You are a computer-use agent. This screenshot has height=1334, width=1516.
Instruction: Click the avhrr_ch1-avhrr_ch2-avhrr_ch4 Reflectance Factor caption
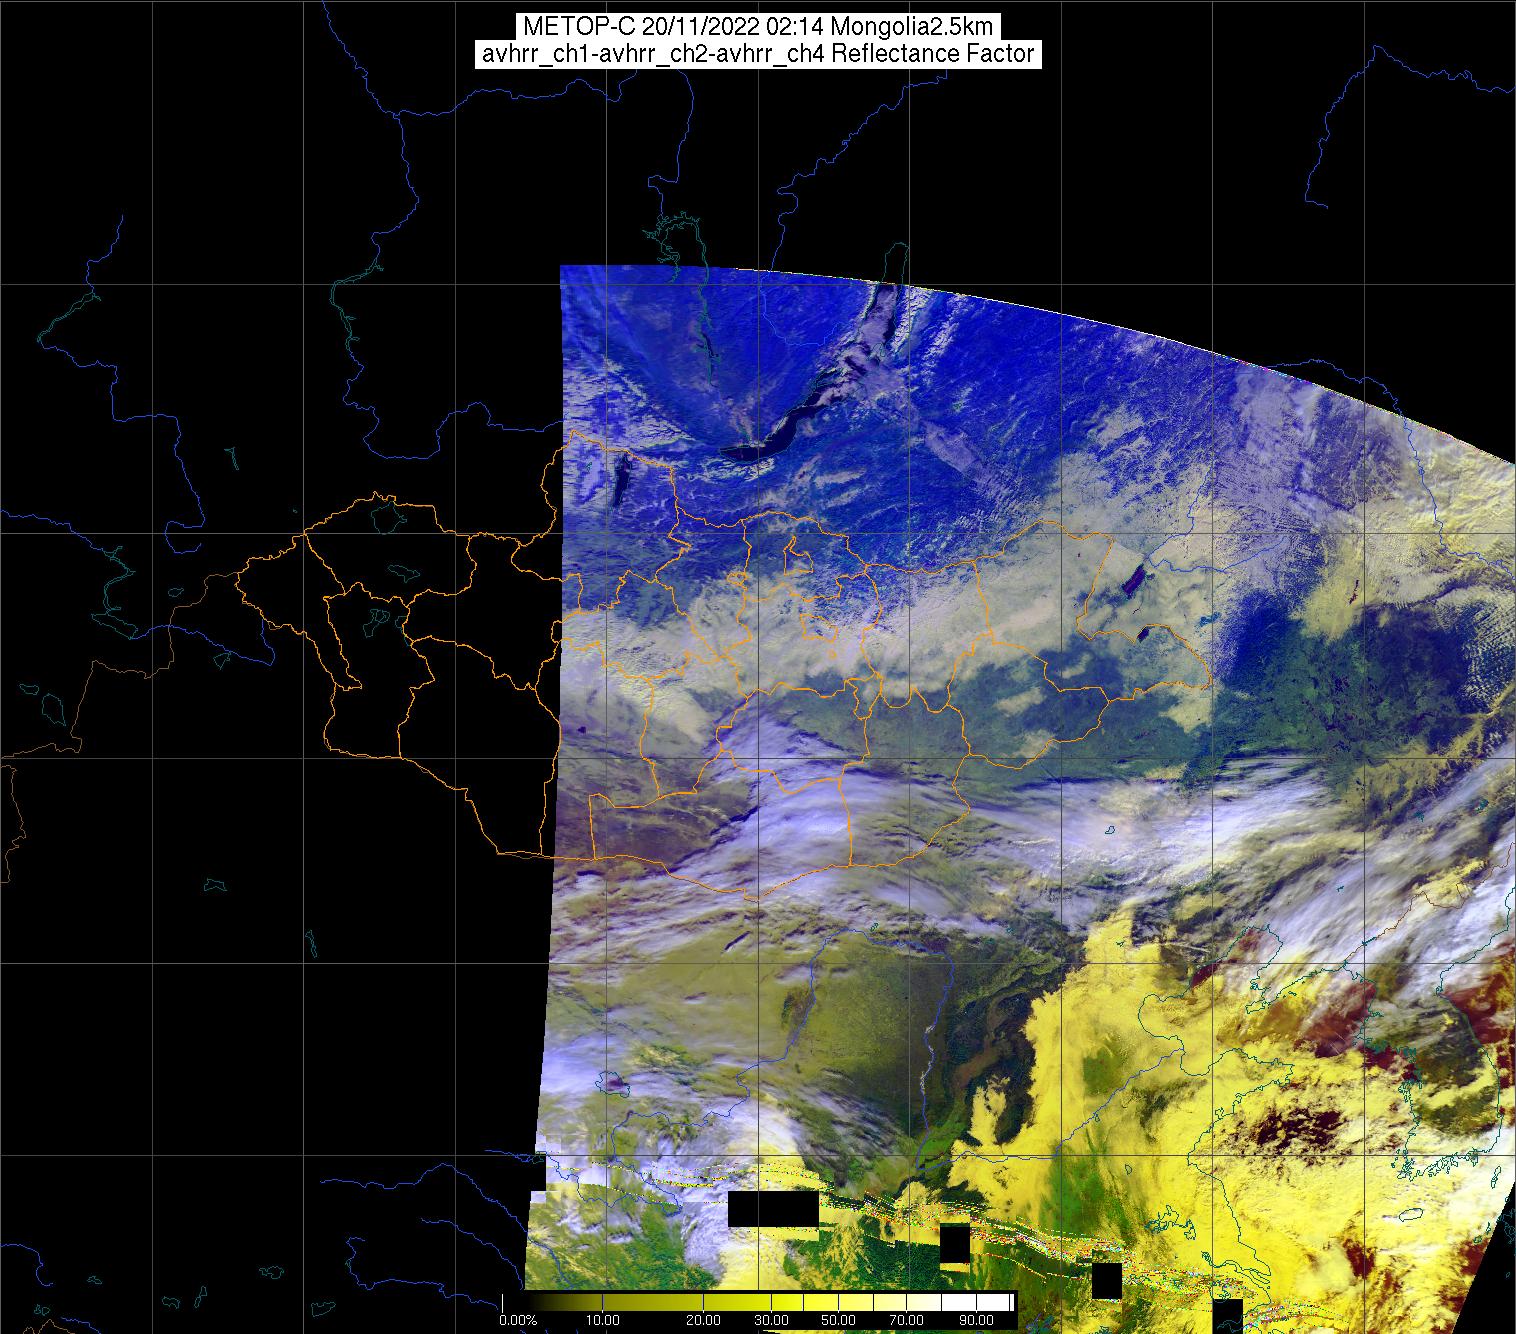tap(758, 54)
